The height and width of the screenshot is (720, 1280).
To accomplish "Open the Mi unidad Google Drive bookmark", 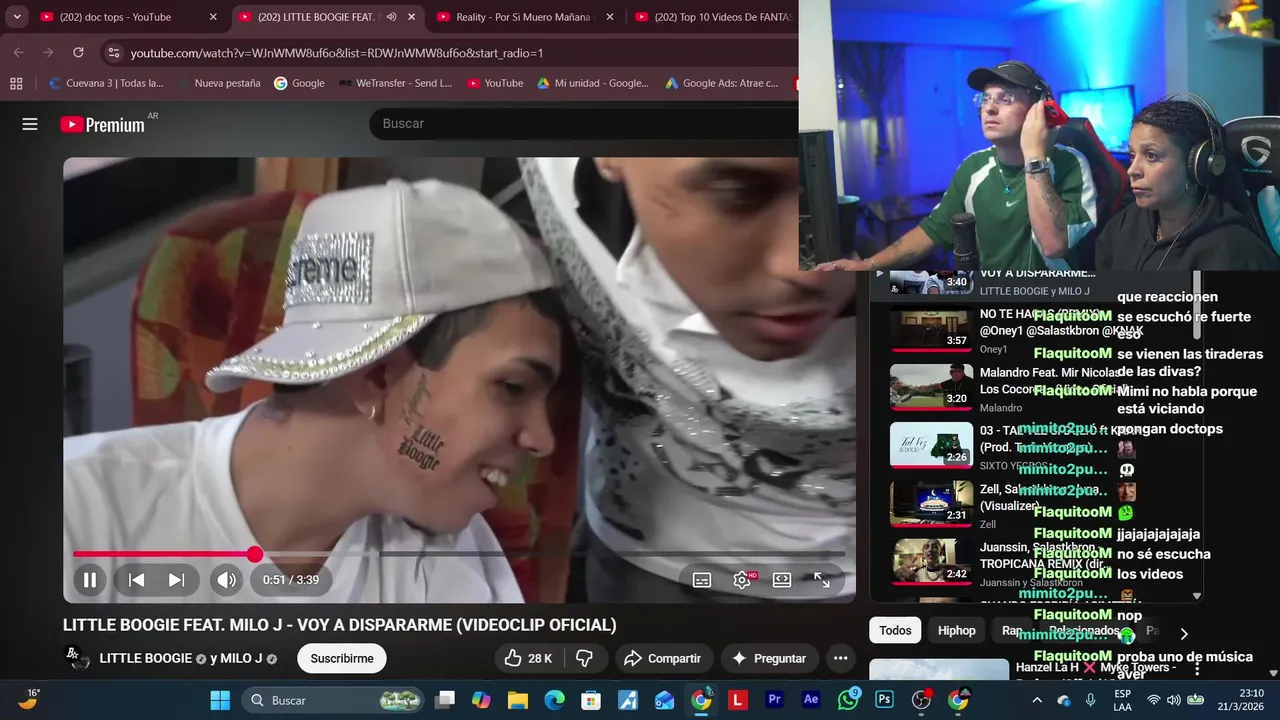I will pyautogui.click(x=593, y=83).
